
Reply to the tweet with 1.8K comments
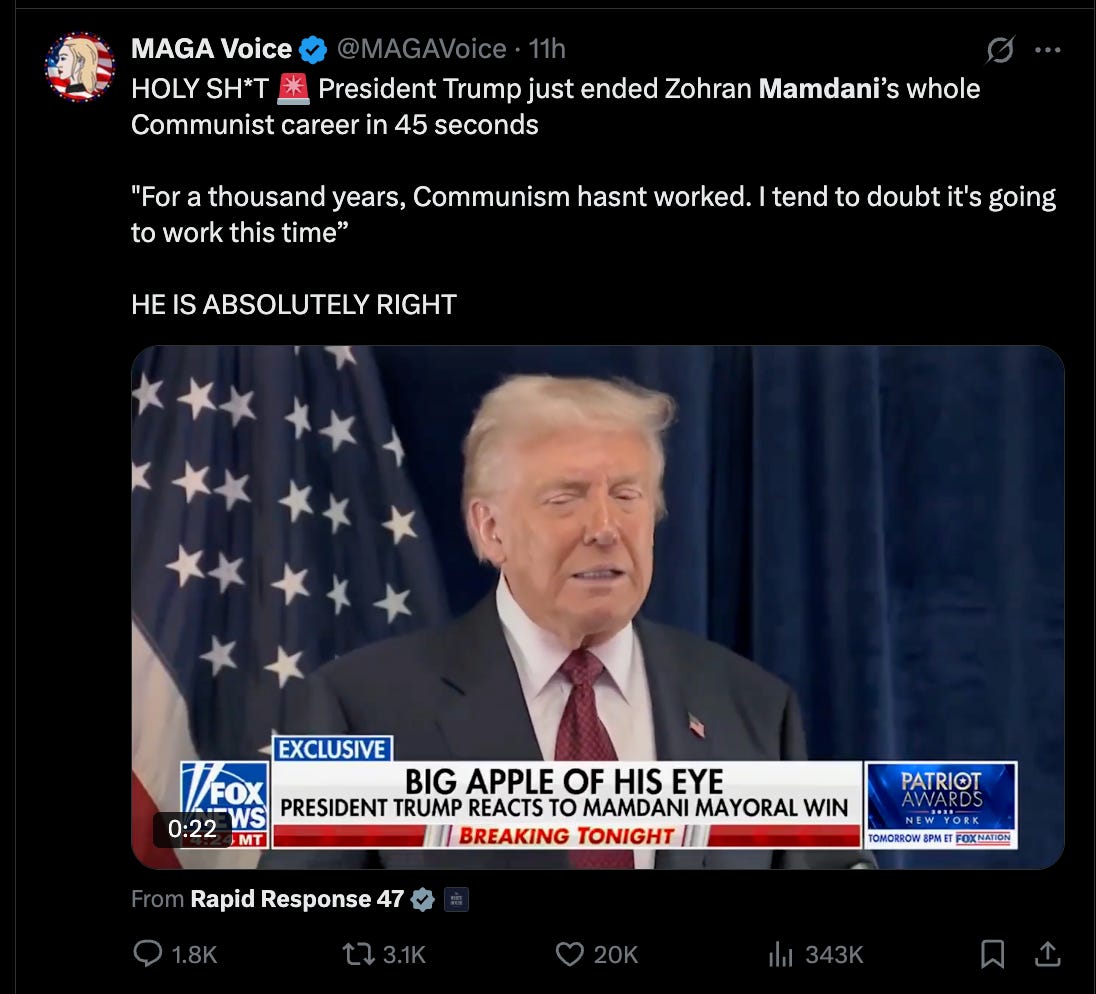point(175,954)
